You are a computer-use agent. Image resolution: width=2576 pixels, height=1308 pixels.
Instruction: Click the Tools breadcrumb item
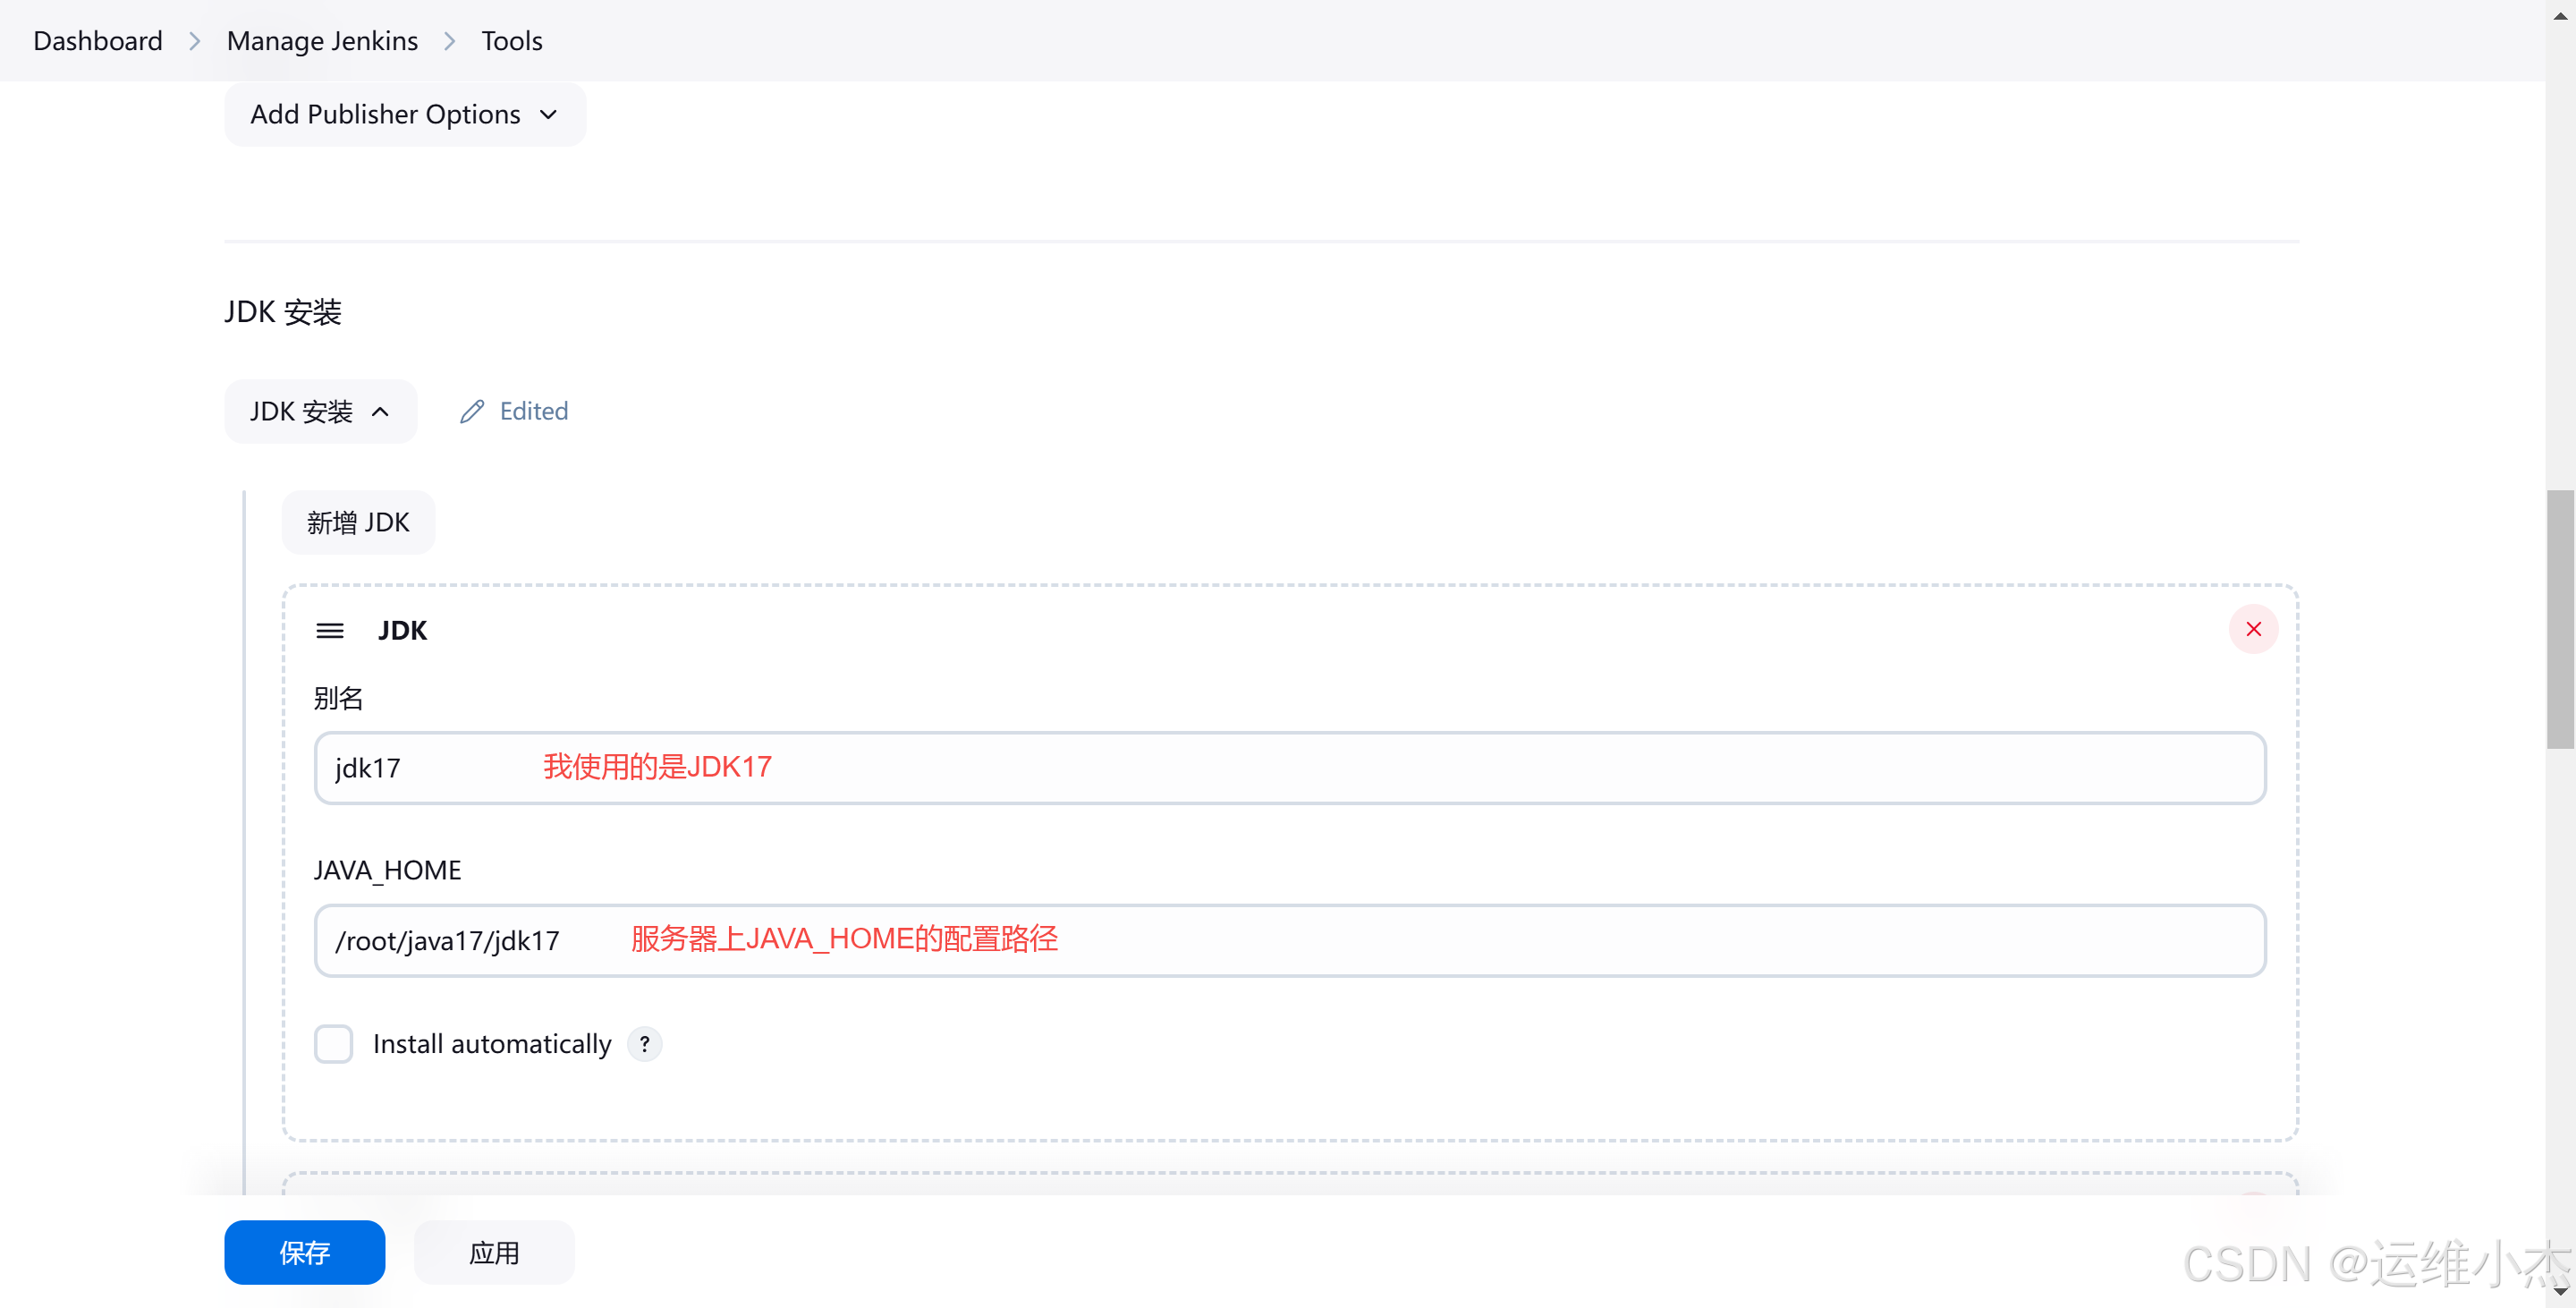(512, 41)
